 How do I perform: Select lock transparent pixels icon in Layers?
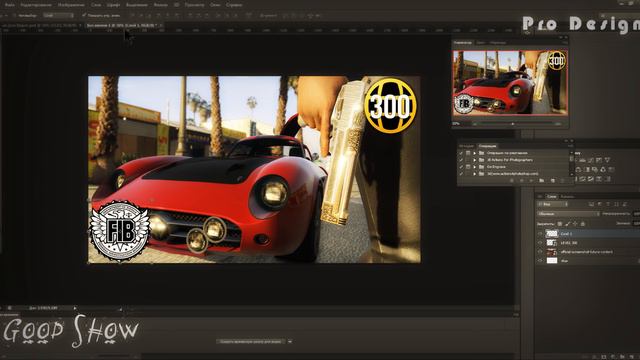560,224
